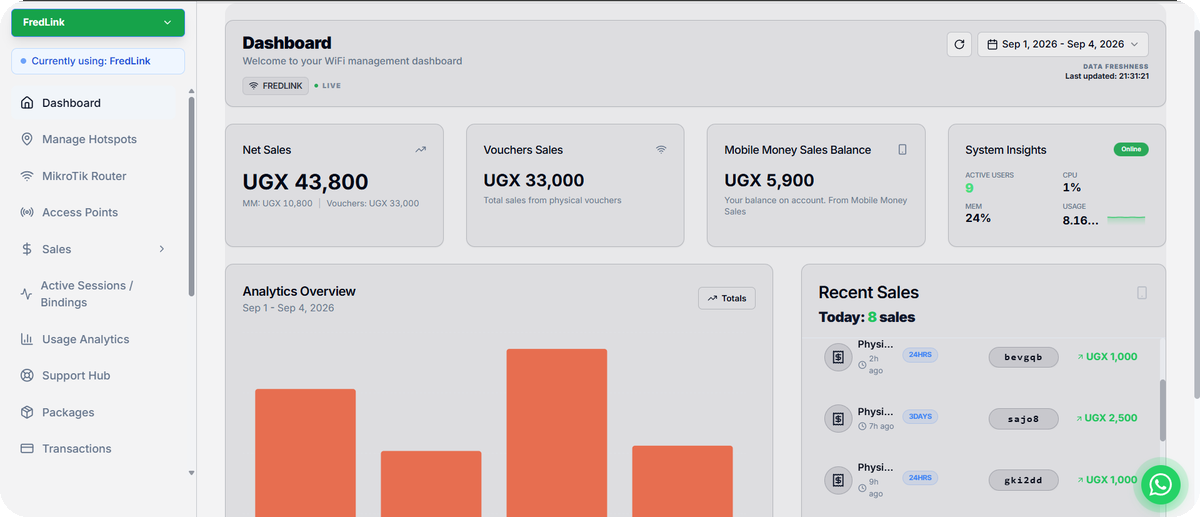
Task: Click the Support Hub lifebuoy icon
Action: pyautogui.click(x=27, y=376)
